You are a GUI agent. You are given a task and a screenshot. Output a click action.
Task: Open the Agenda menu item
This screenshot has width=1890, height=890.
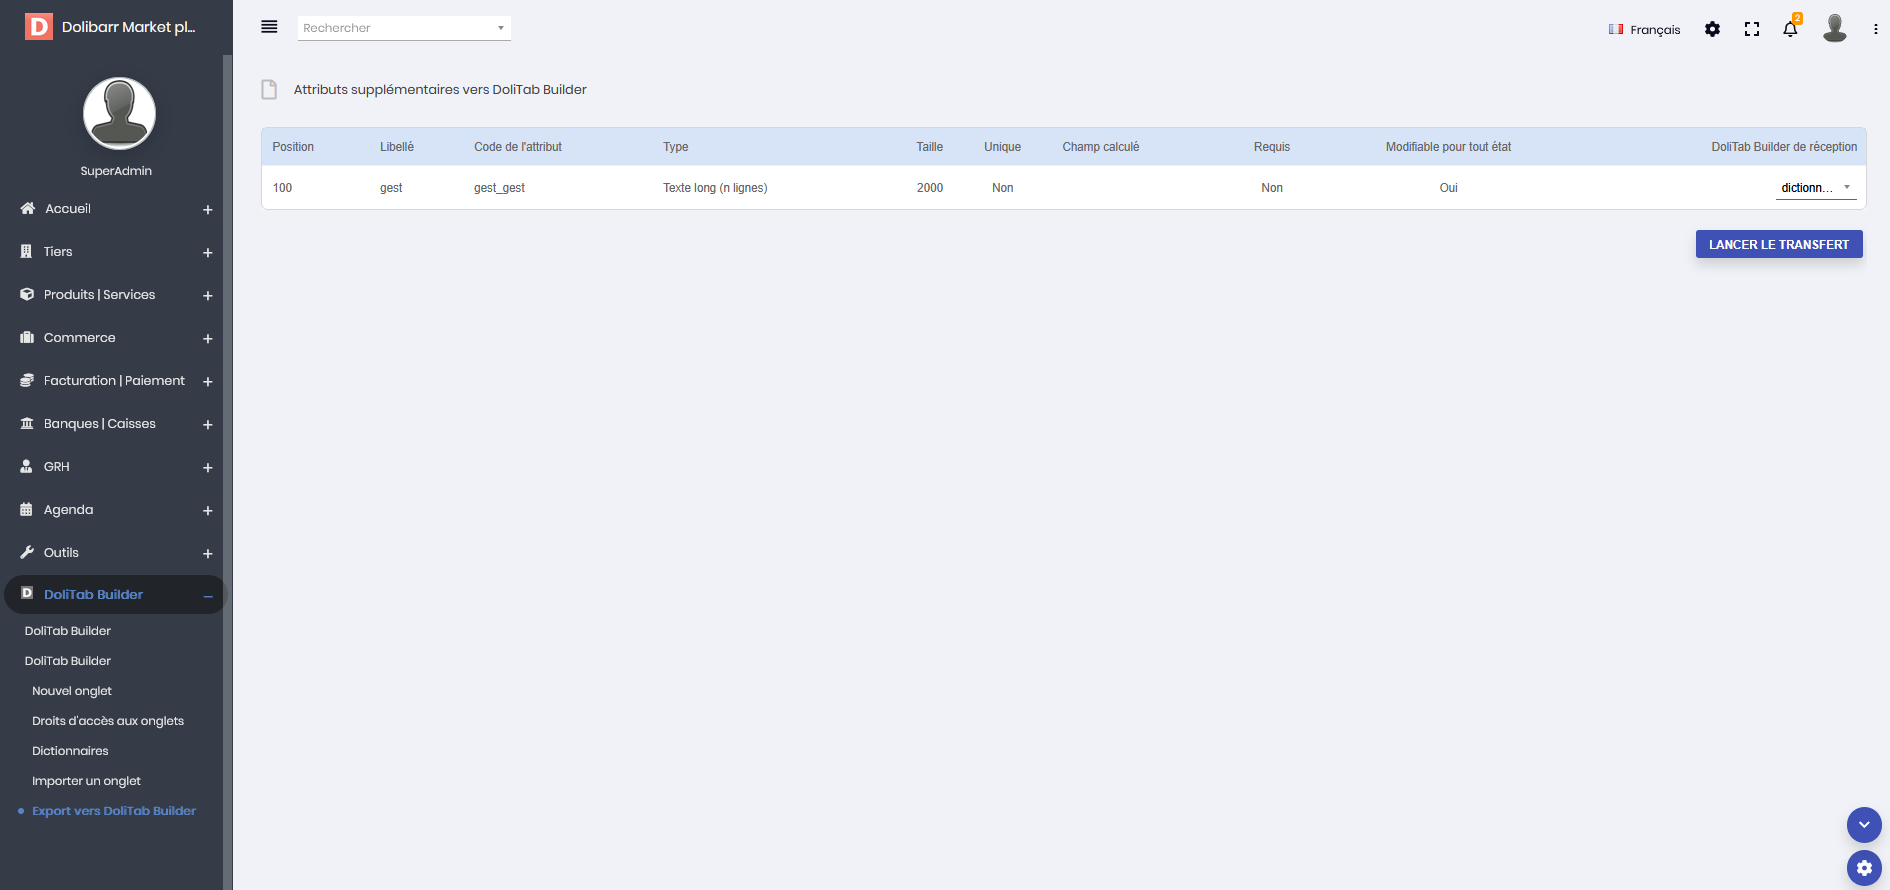coord(69,509)
